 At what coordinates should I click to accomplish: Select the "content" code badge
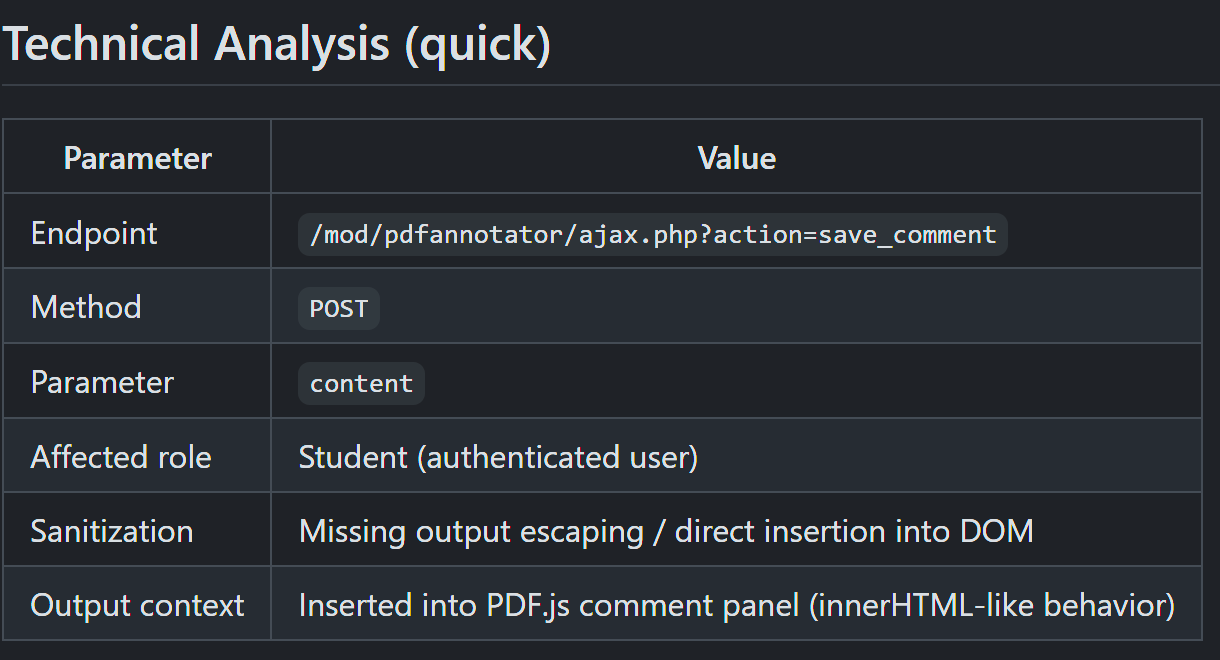(361, 384)
